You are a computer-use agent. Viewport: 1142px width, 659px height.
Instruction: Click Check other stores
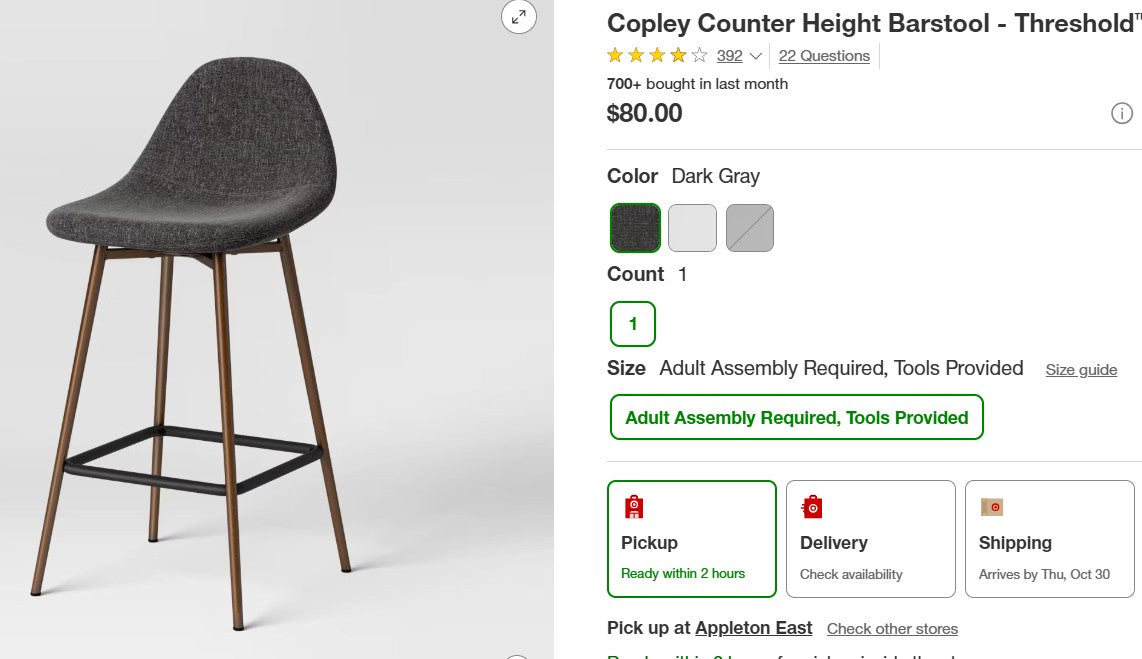click(892, 628)
